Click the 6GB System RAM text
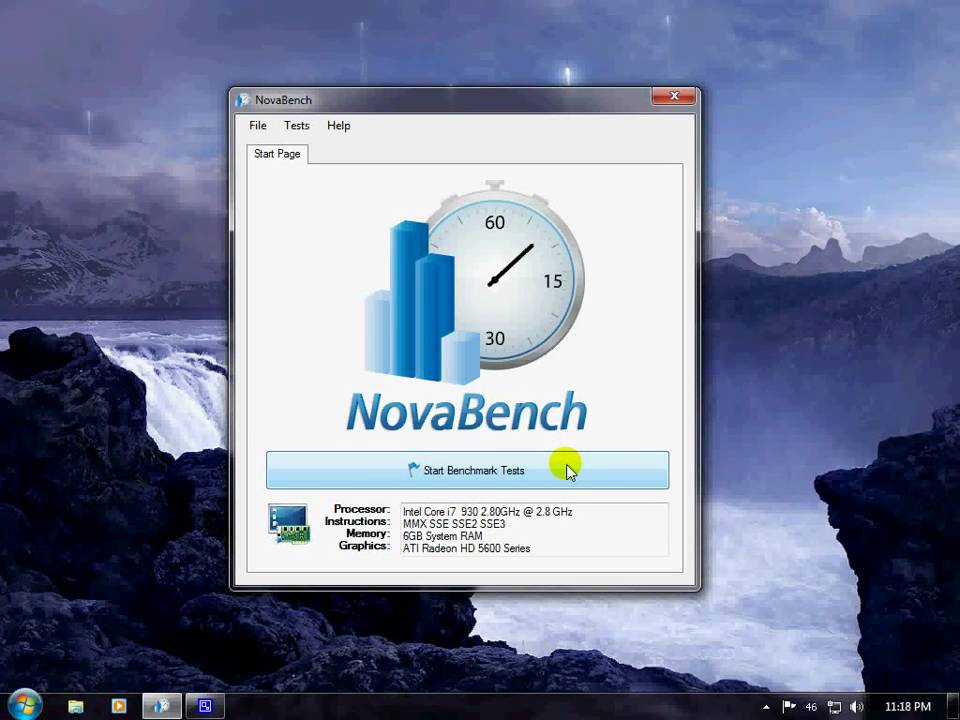 click(442, 536)
